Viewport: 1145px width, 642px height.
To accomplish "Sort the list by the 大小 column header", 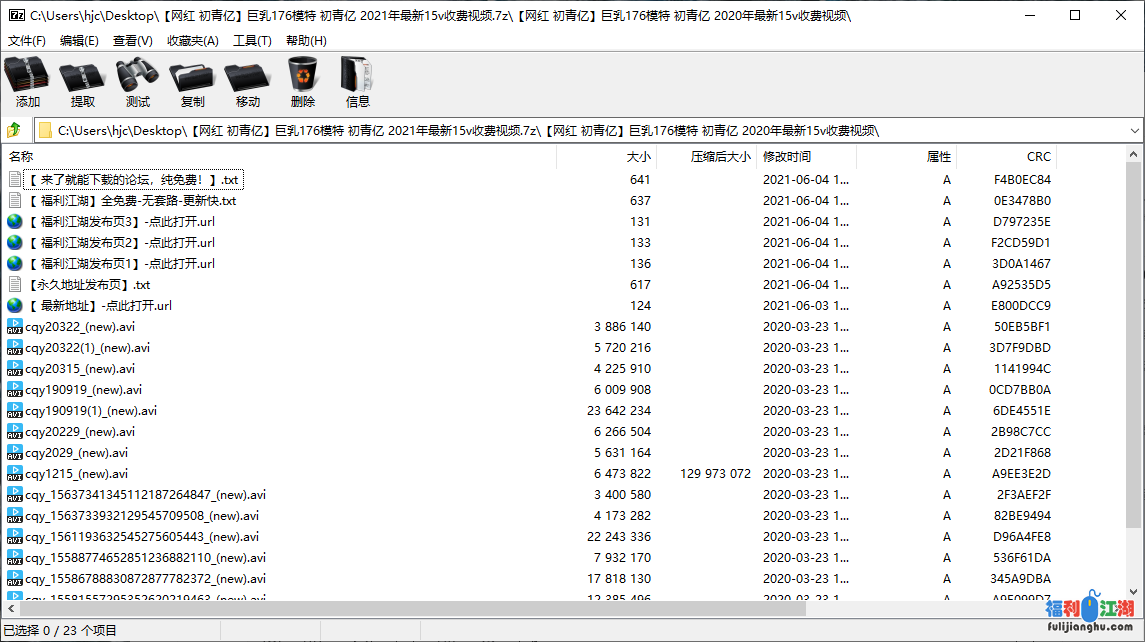I will click(638, 157).
